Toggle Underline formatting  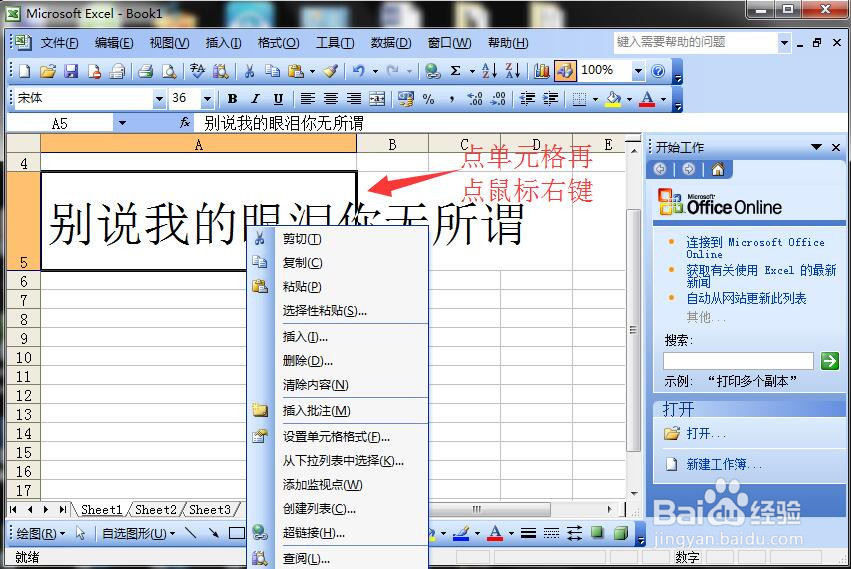278,99
